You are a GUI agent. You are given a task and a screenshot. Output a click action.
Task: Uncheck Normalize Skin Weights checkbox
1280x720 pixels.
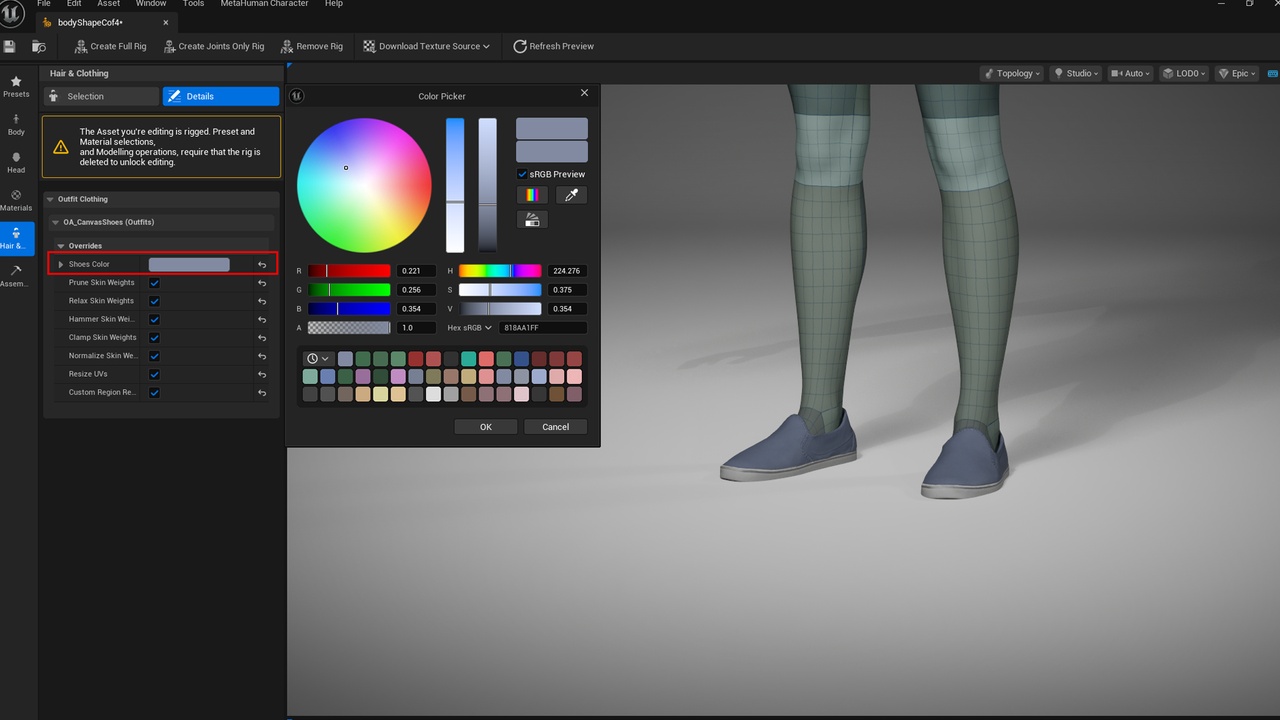[154, 356]
